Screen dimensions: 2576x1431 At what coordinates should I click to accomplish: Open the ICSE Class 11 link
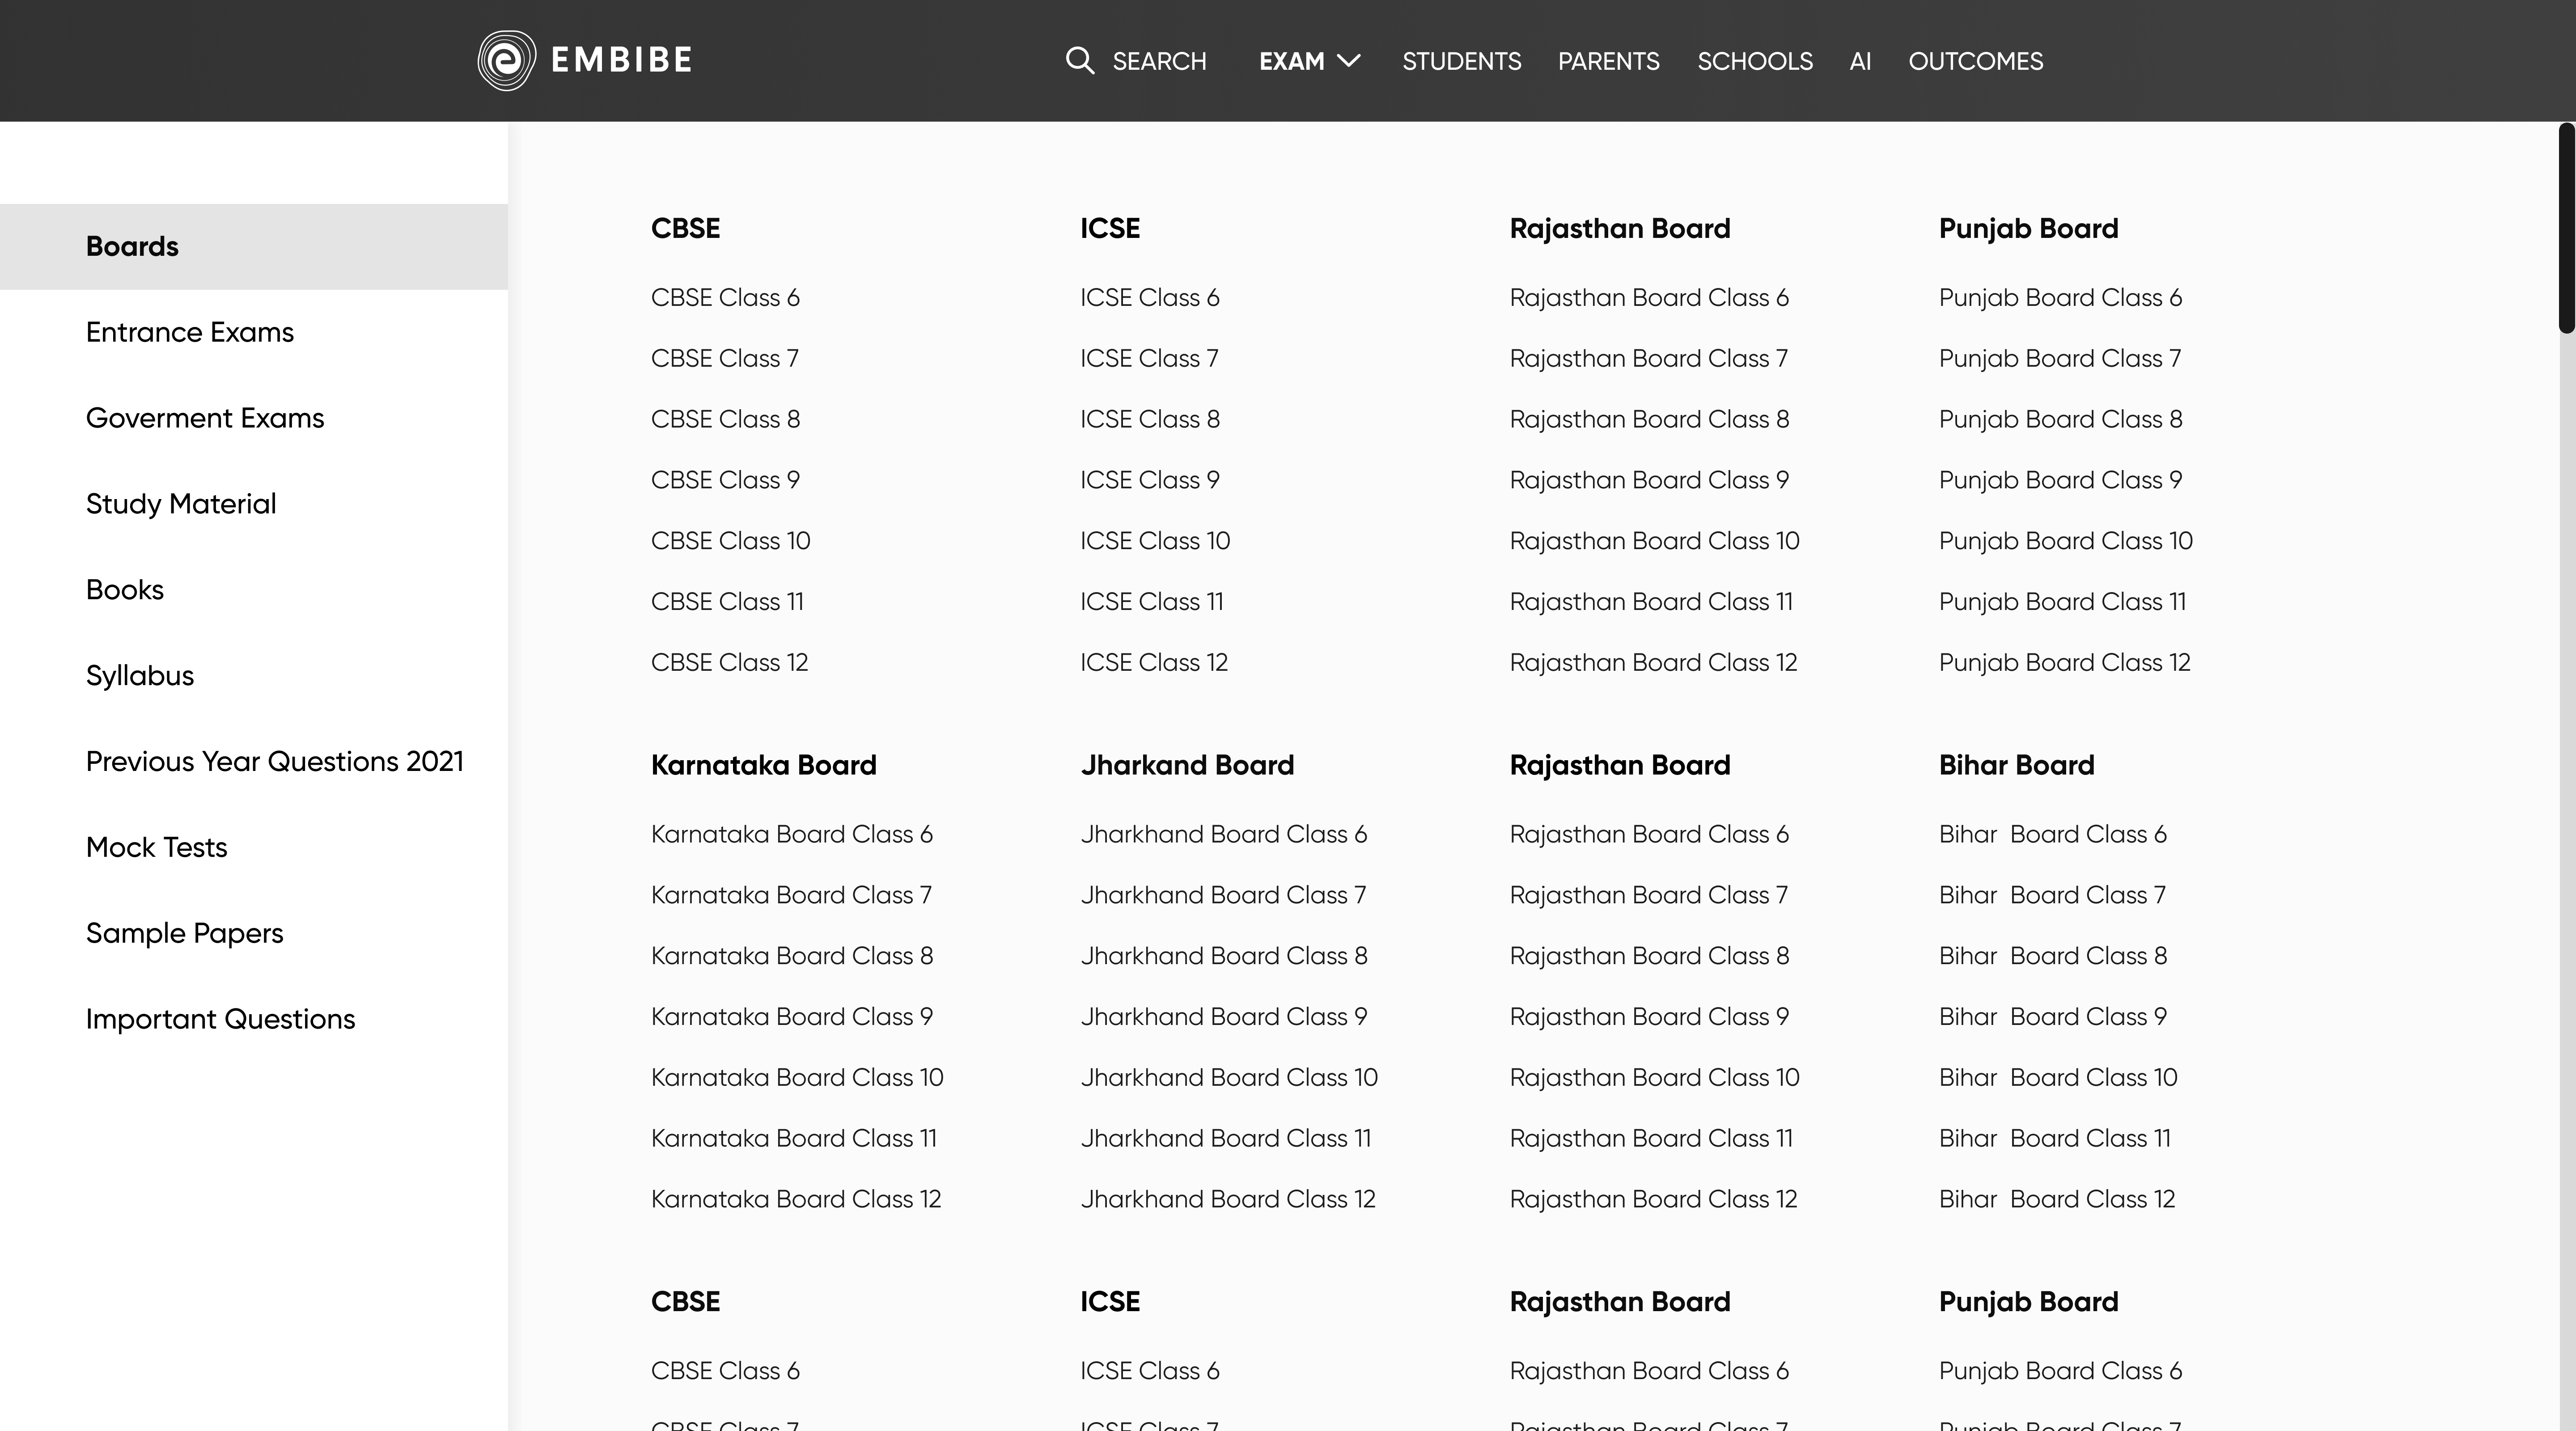click(1152, 602)
